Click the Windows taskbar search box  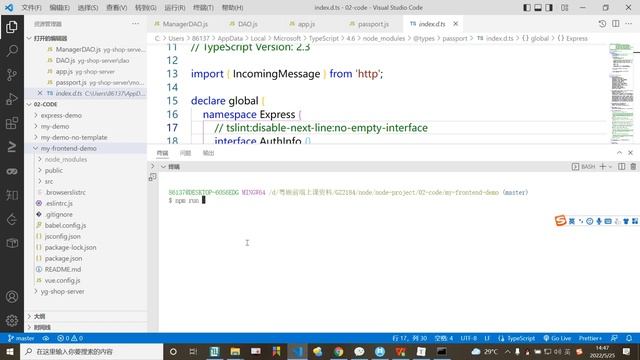click(x=91, y=351)
